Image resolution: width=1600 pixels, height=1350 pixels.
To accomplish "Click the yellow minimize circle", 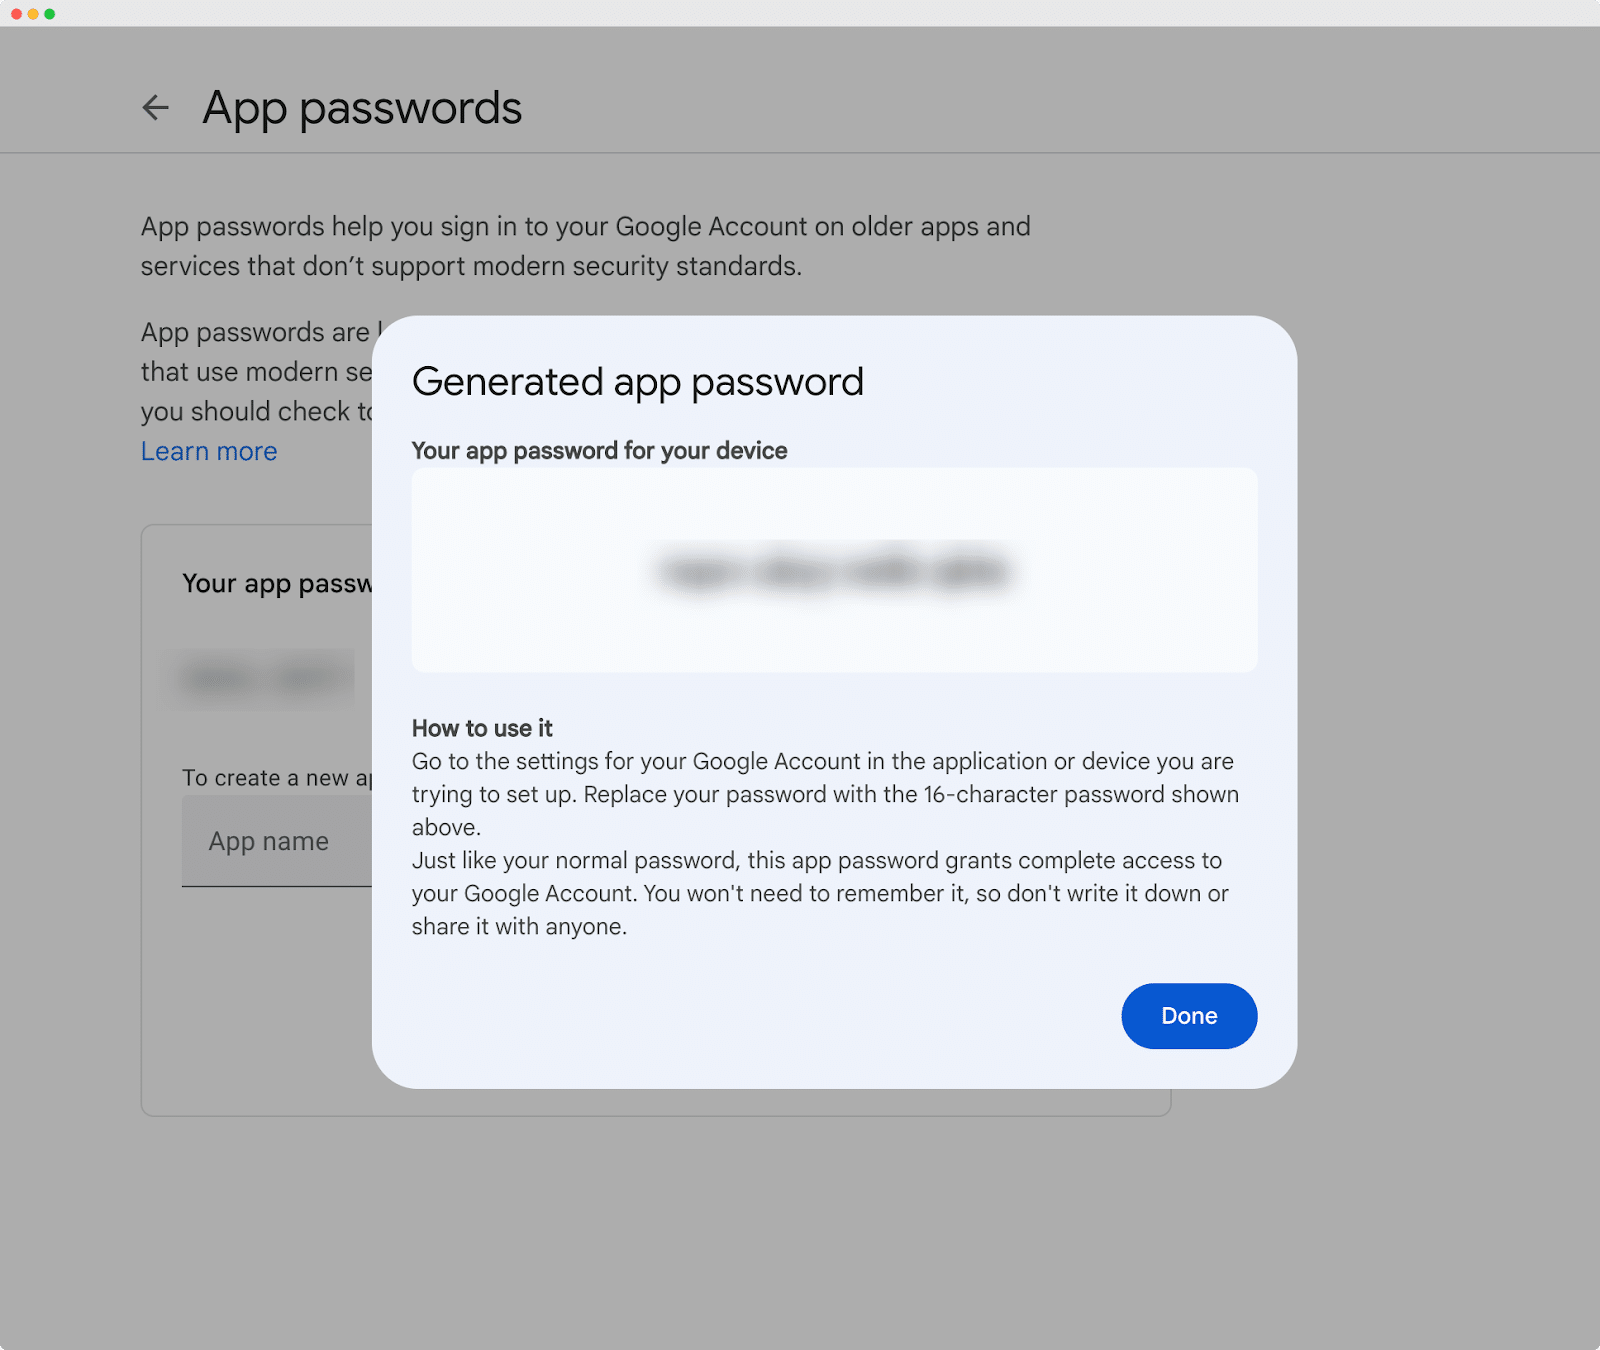I will click(33, 15).
